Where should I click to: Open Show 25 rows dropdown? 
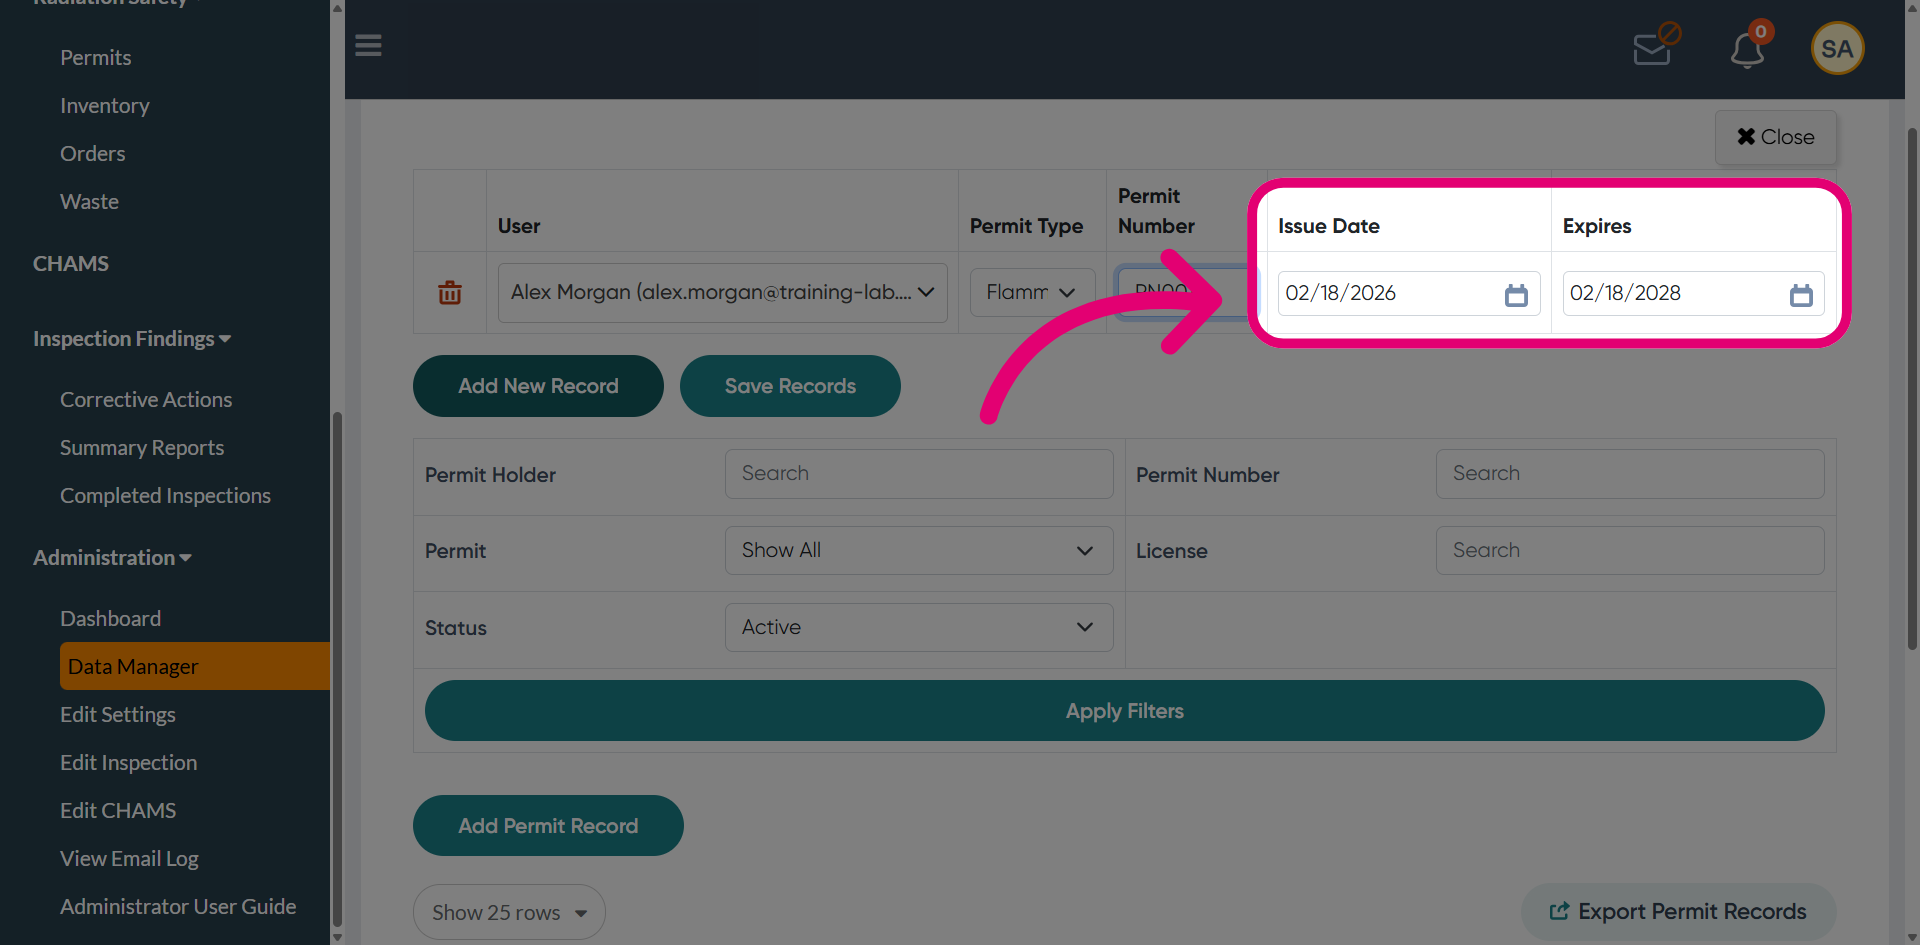coord(509,912)
